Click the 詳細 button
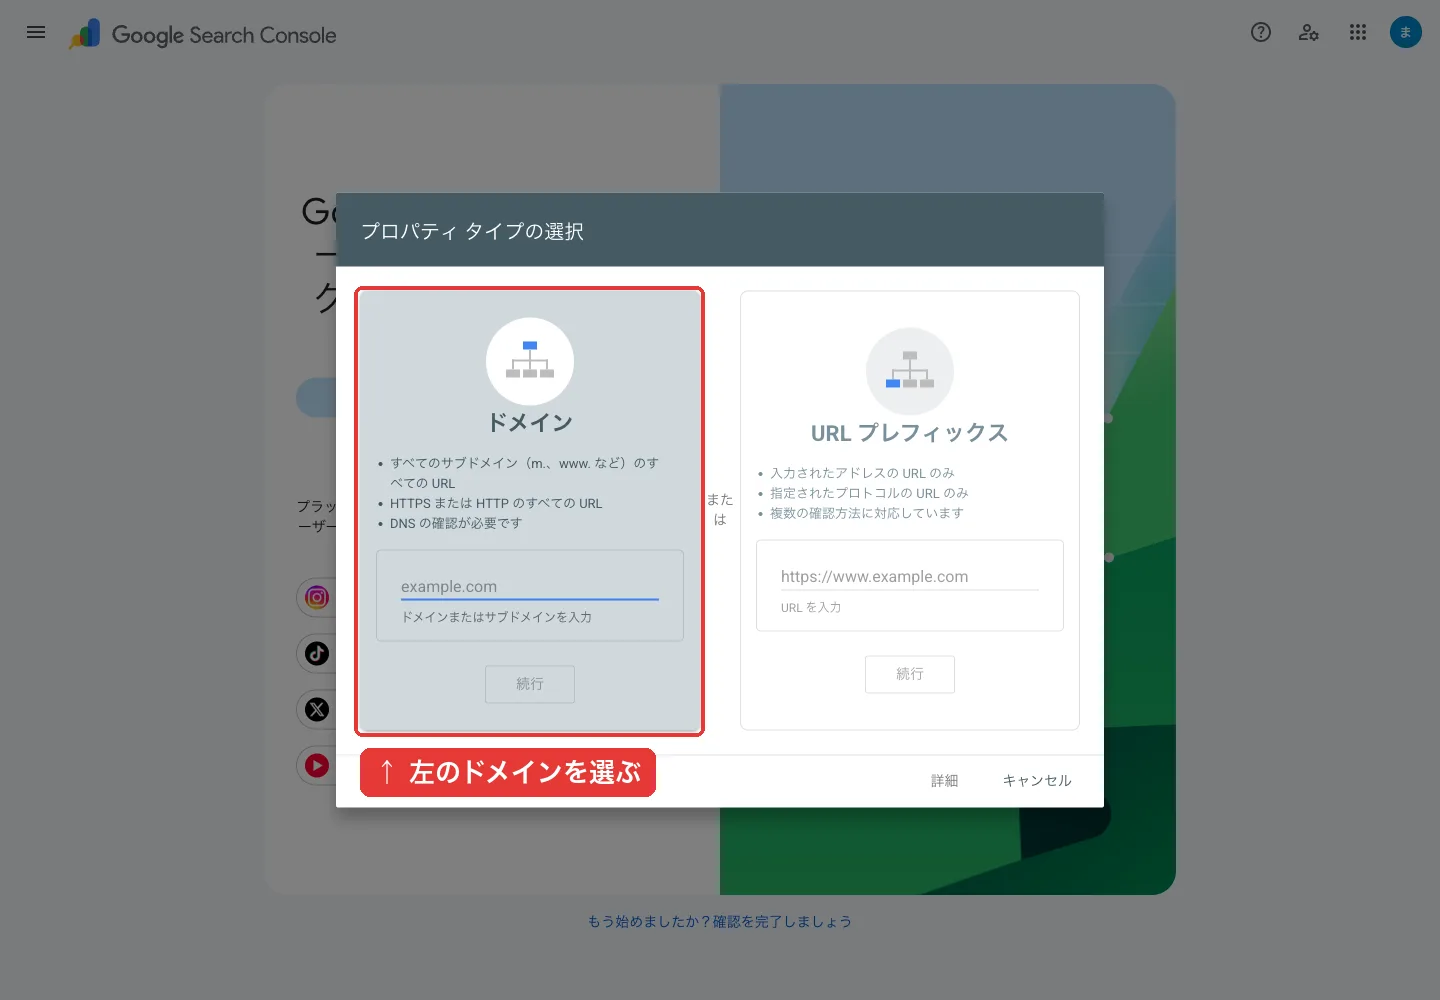Screen dimensions: 1440x1000 tap(945, 781)
